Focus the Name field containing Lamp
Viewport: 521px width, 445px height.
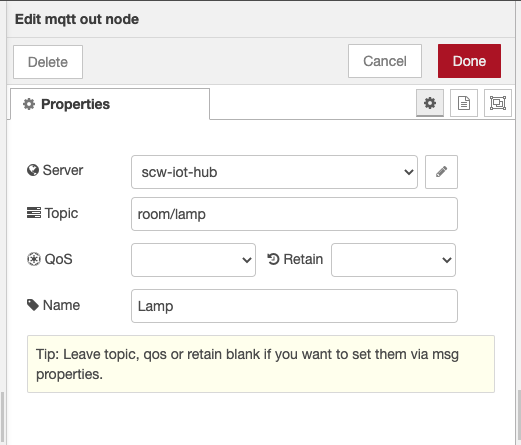pos(294,306)
